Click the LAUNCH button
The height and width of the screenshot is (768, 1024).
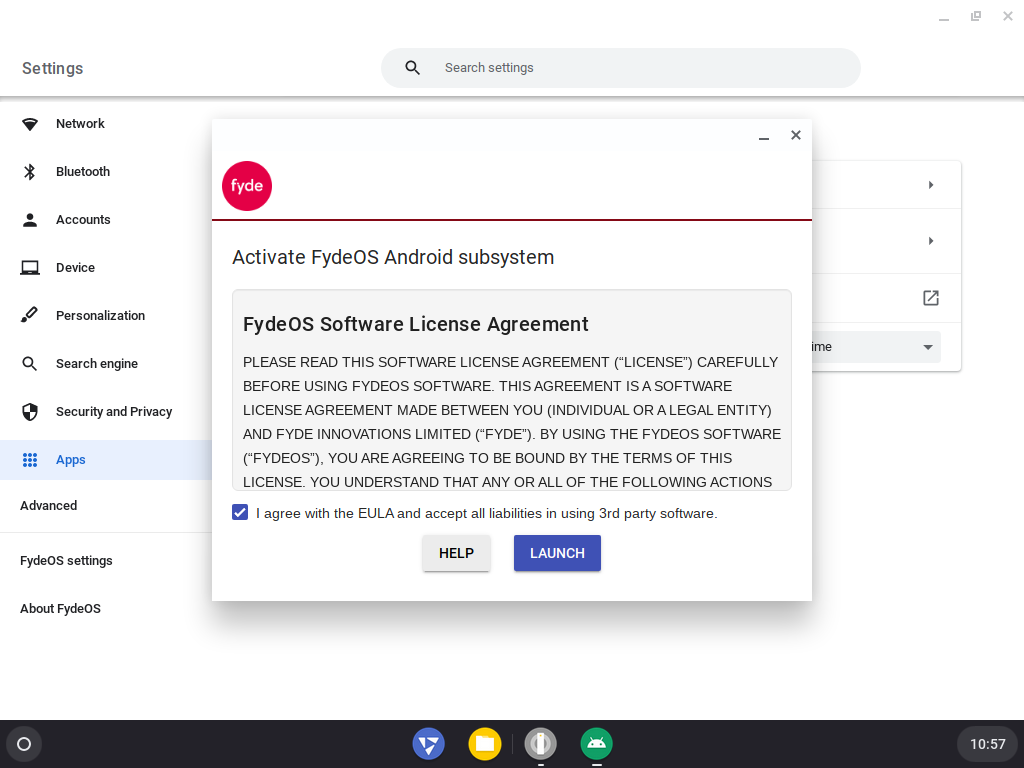557,553
